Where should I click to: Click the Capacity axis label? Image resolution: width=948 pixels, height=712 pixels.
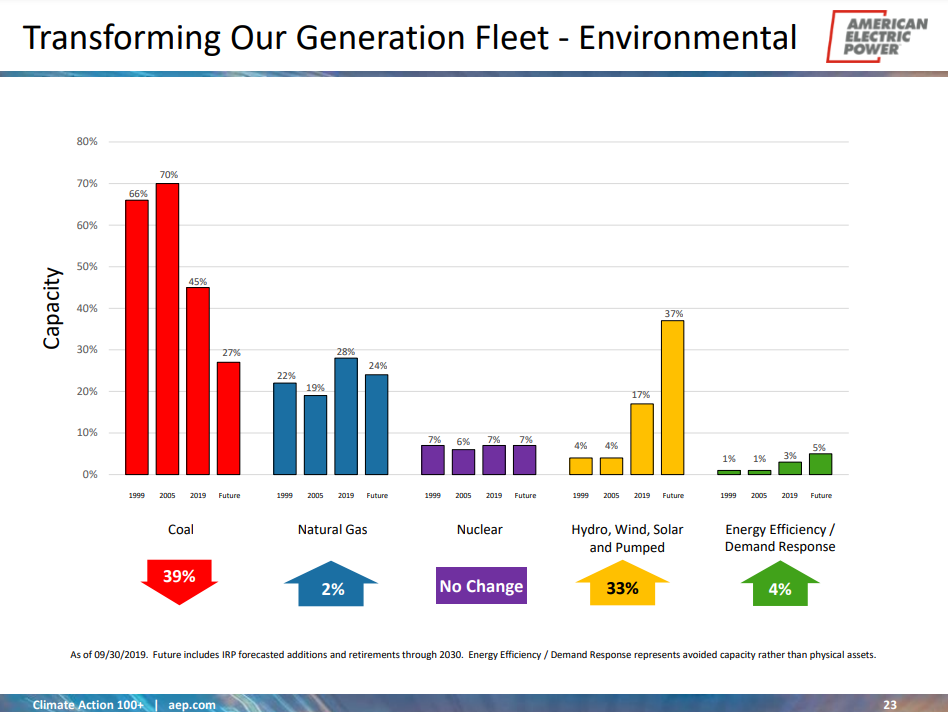click(52, 308)
